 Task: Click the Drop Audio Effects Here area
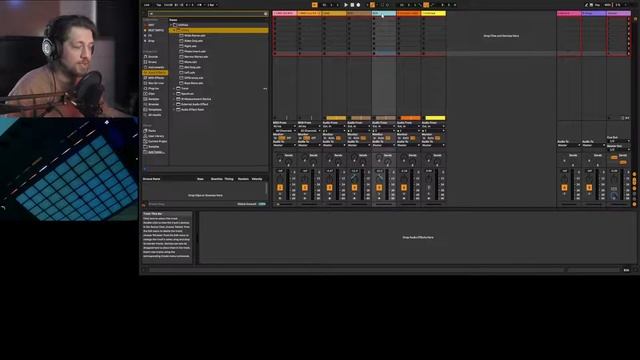click(x=418, y=237)
